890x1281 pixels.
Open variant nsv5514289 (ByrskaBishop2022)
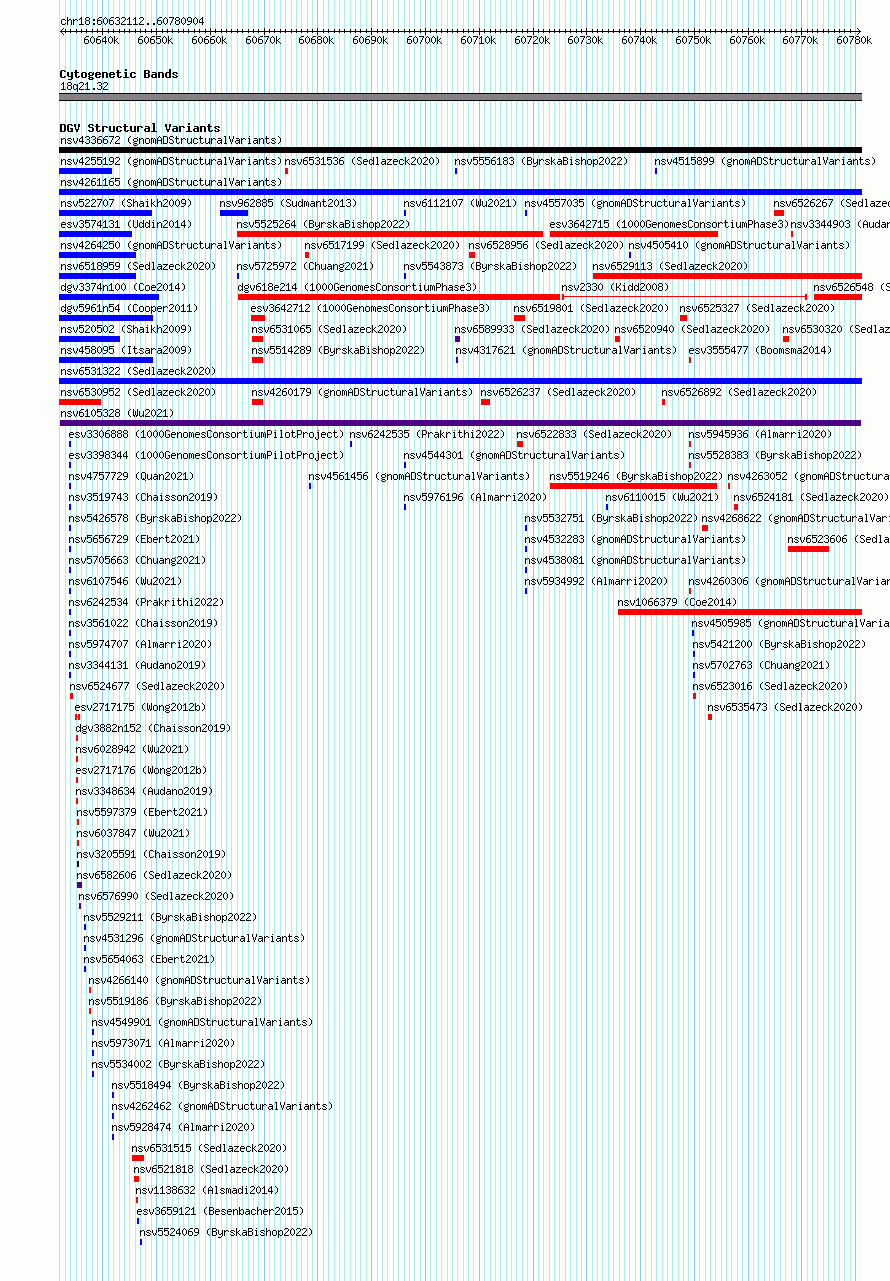[x=338, y=350]
